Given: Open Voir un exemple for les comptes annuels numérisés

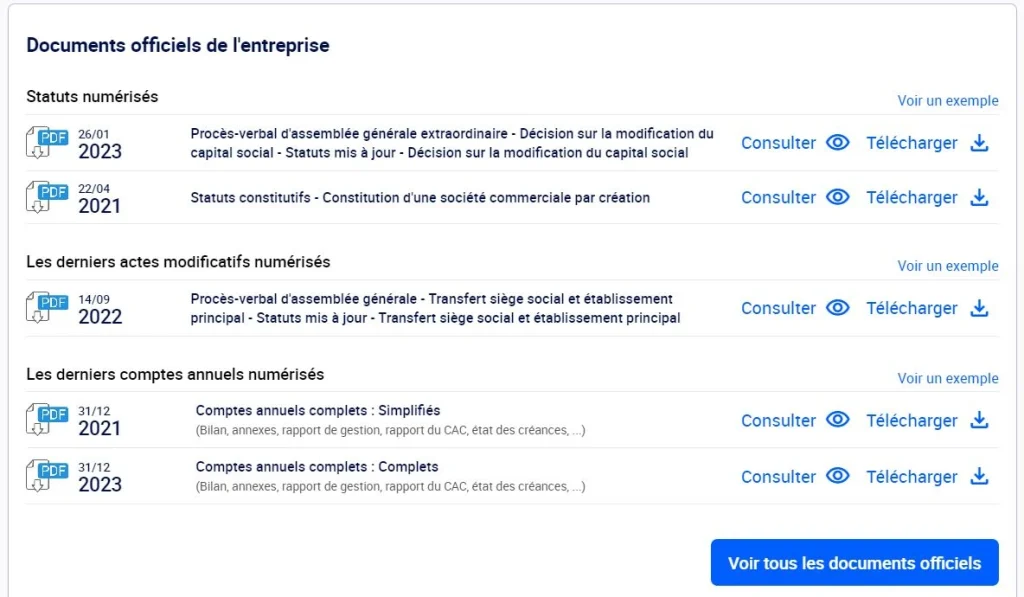Looking at the screenshot, I should (948, 378).
